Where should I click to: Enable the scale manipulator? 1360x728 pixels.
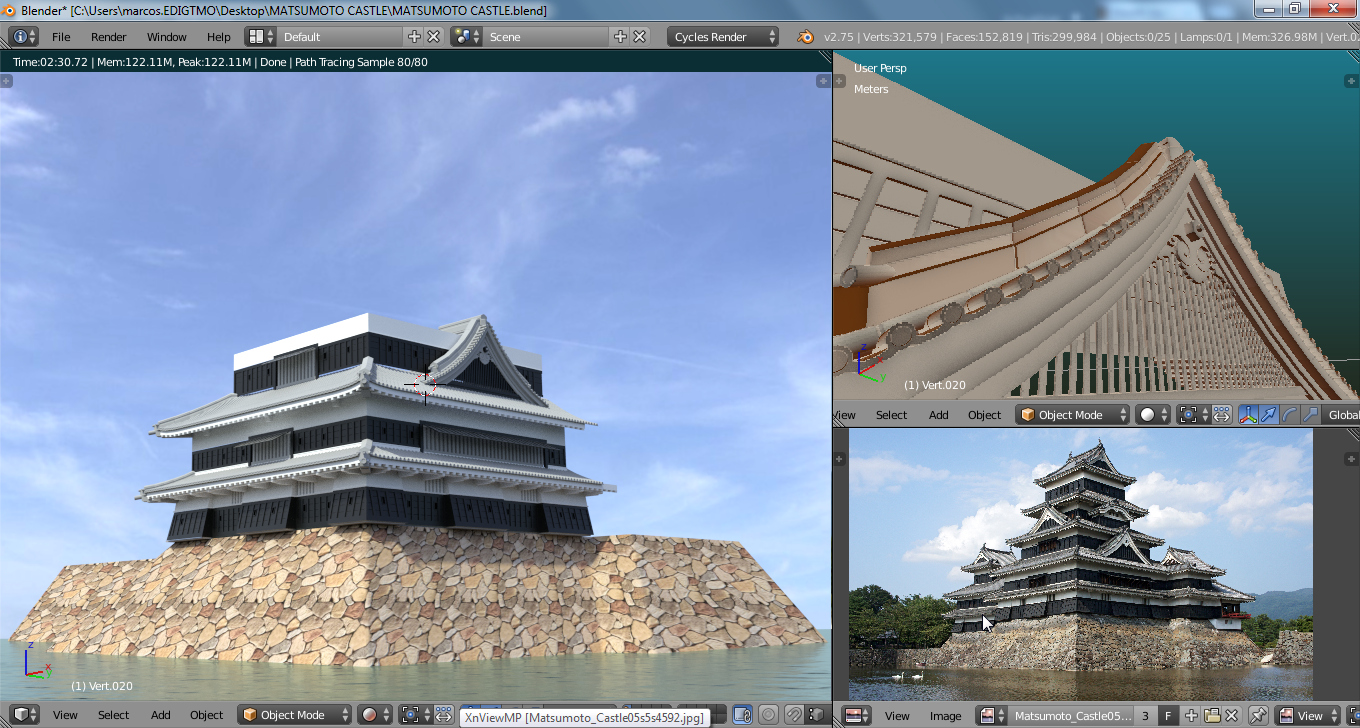[x=1310, y=415]
